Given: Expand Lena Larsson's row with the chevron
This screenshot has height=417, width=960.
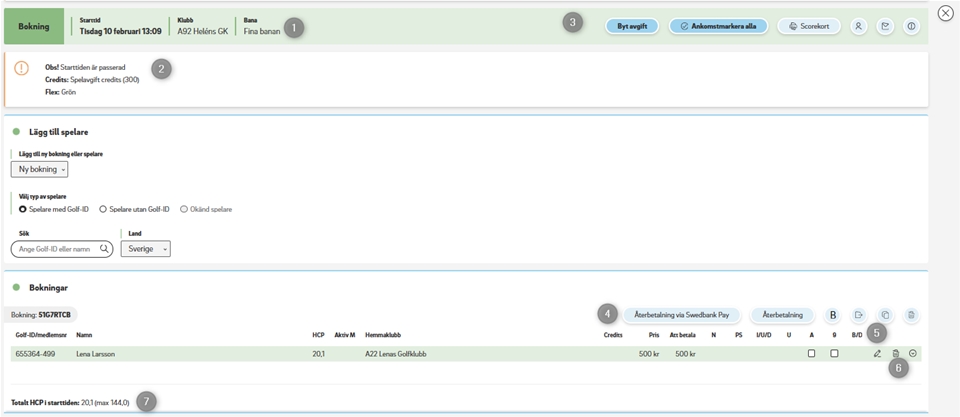Looking at the screenshot, I should (913, 354).
